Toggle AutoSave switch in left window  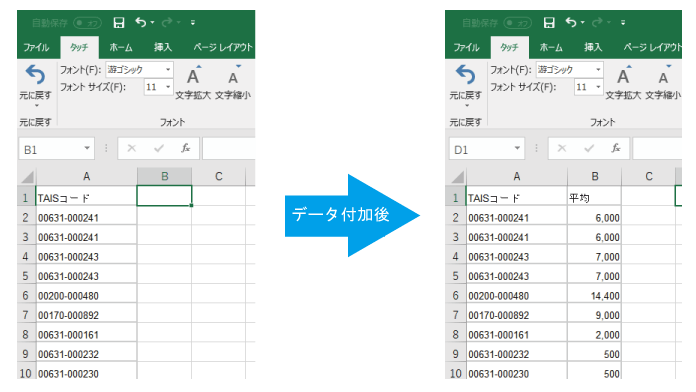pyautogui.click(x=87, y=23)
